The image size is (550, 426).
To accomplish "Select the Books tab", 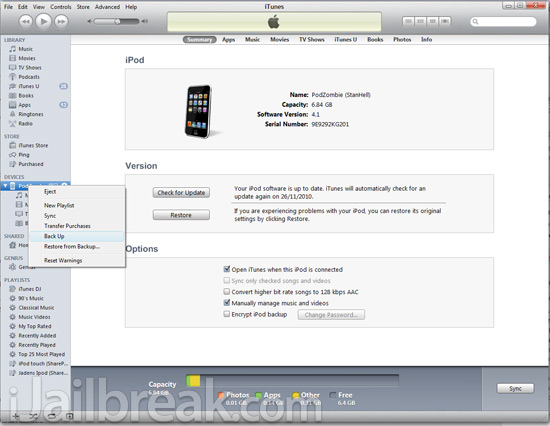I will point(375,40).
